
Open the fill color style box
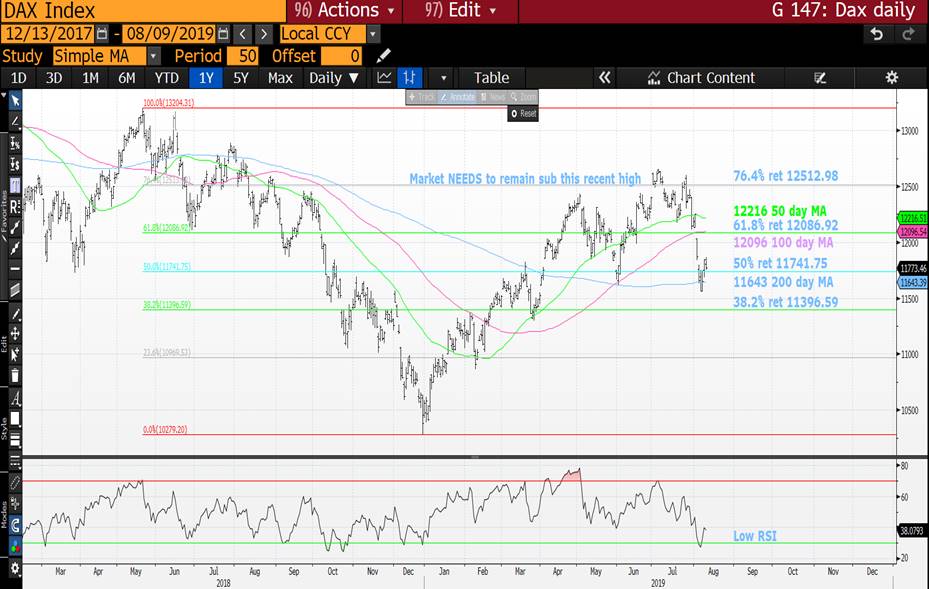(x=15, y=419)
